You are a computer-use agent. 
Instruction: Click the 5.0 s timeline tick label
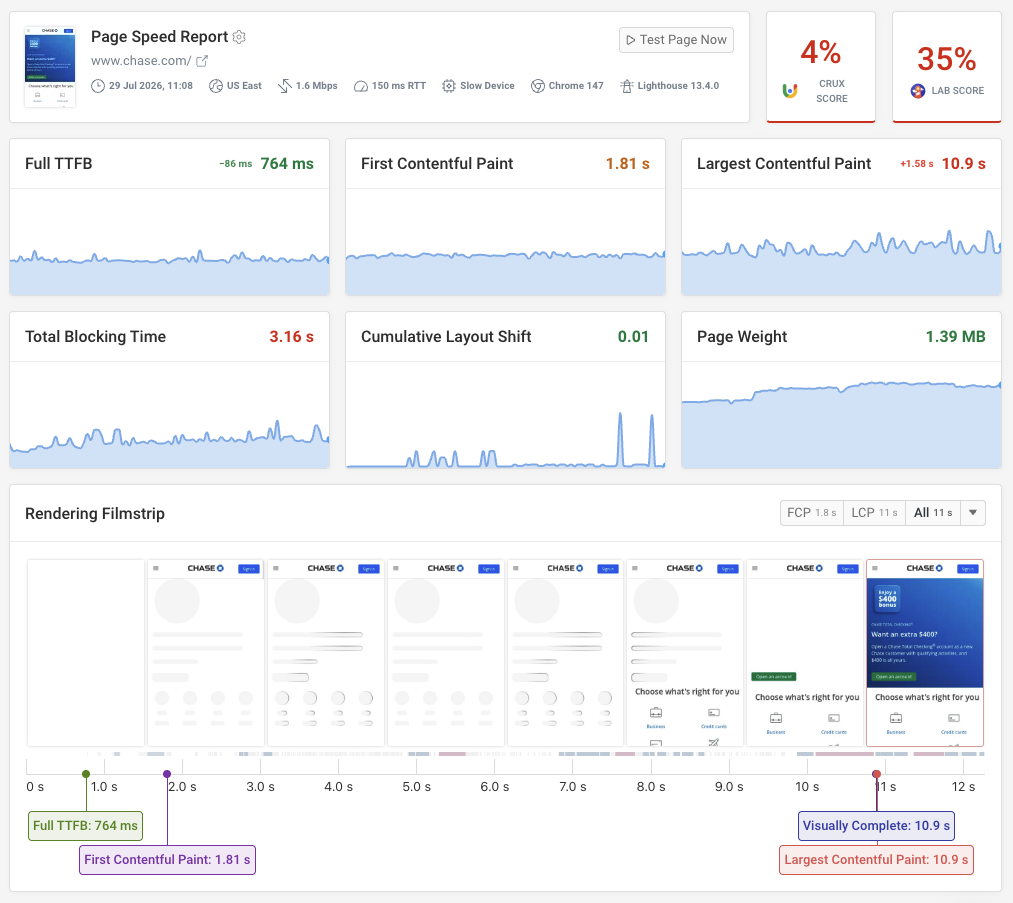click(417, 787)
